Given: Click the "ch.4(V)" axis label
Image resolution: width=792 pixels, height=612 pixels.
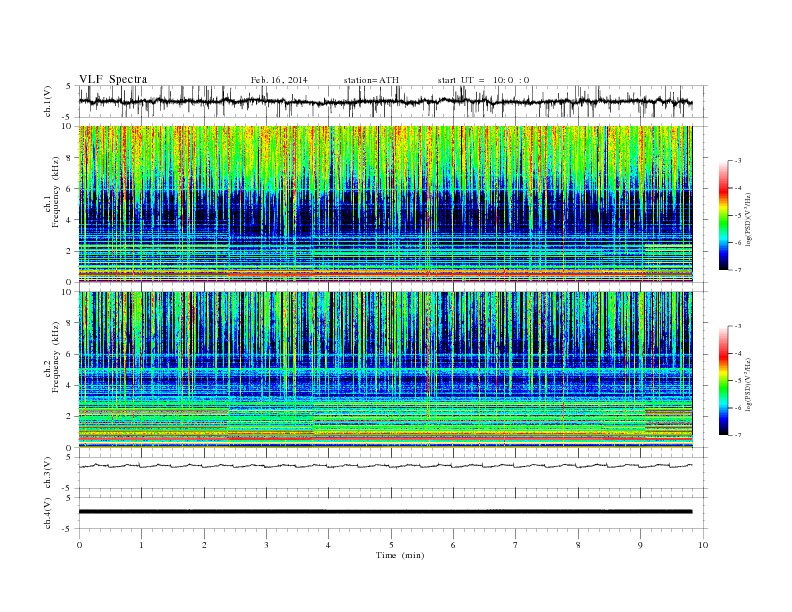Looking at the screenshot, I should pos(48,513).
